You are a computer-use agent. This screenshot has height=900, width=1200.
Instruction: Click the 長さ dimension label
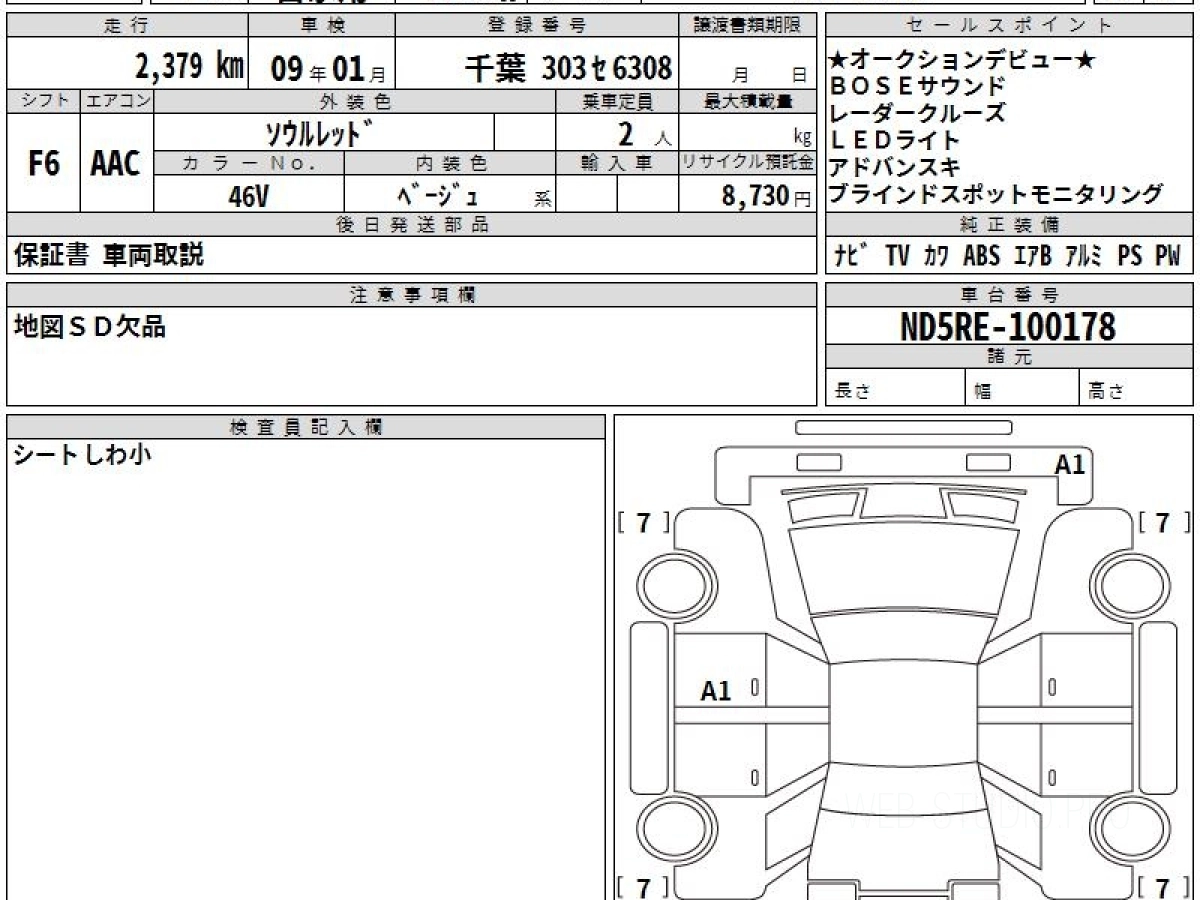coord(853,391)
